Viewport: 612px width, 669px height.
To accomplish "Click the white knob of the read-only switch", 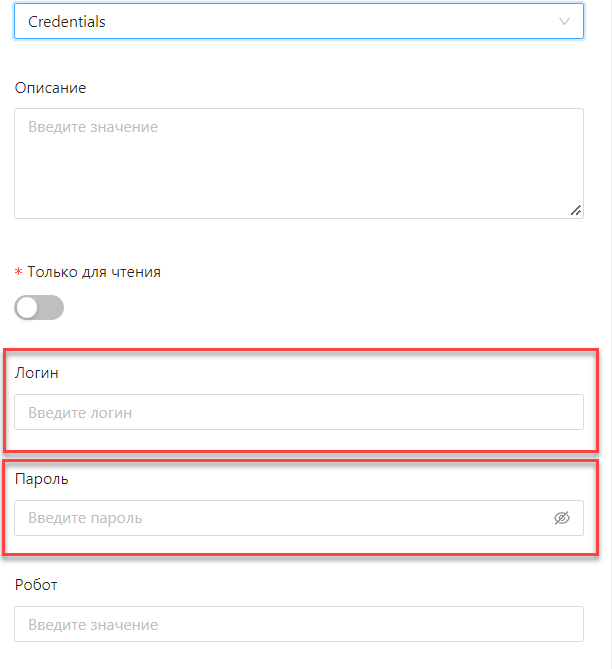I will pyautogui.click(x=28, y=308).
